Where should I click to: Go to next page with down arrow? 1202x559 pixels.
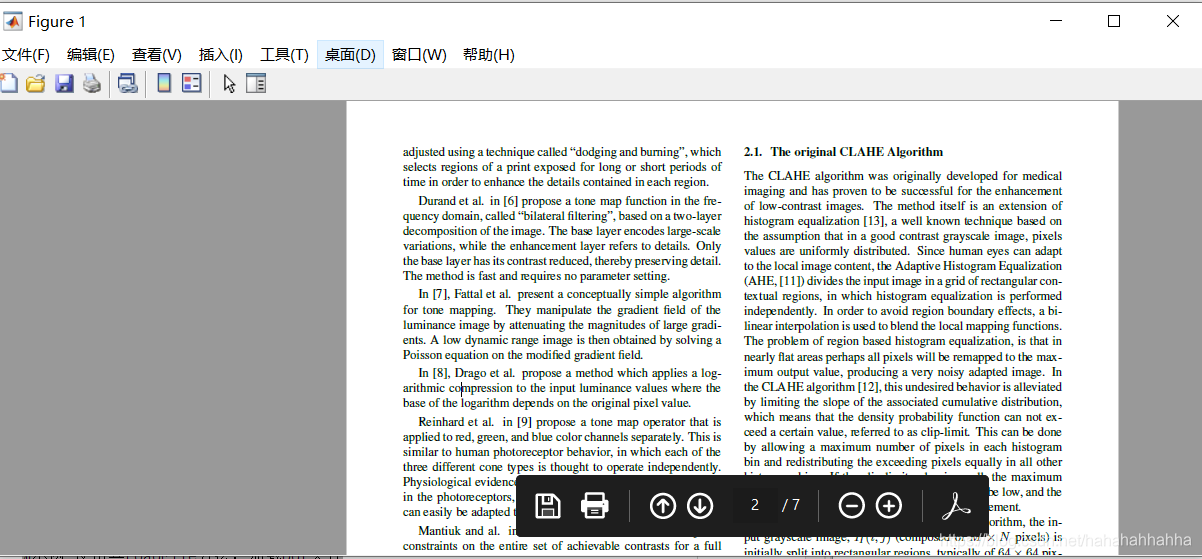(700, 506)
